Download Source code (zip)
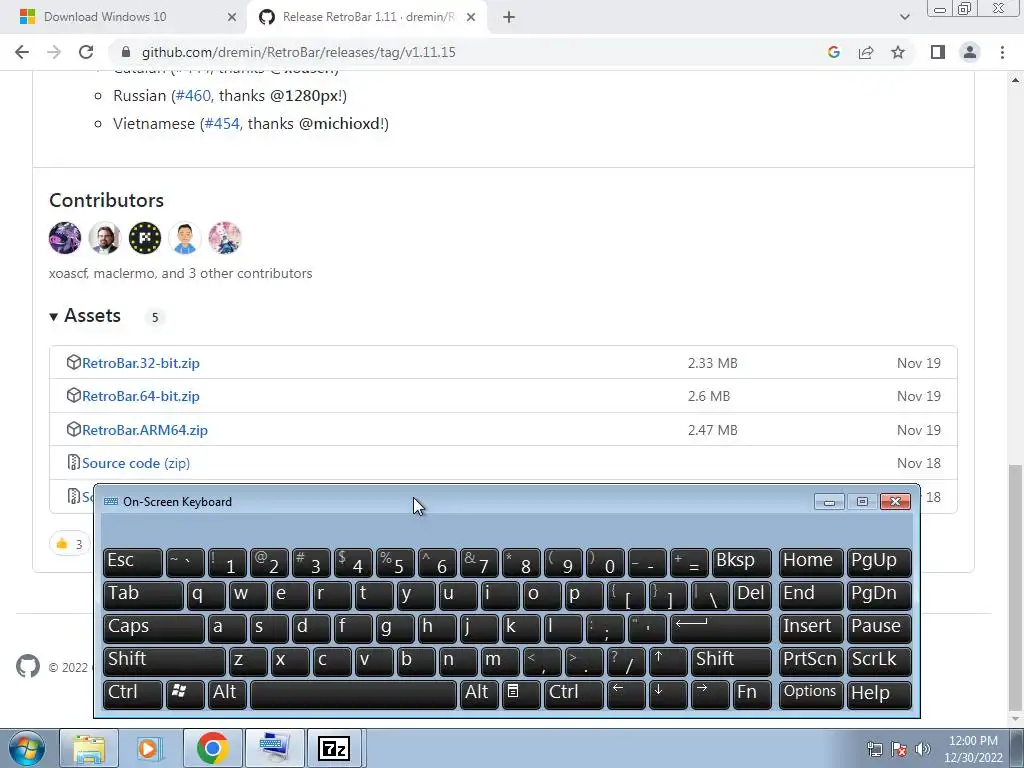 tap(136, 463)
